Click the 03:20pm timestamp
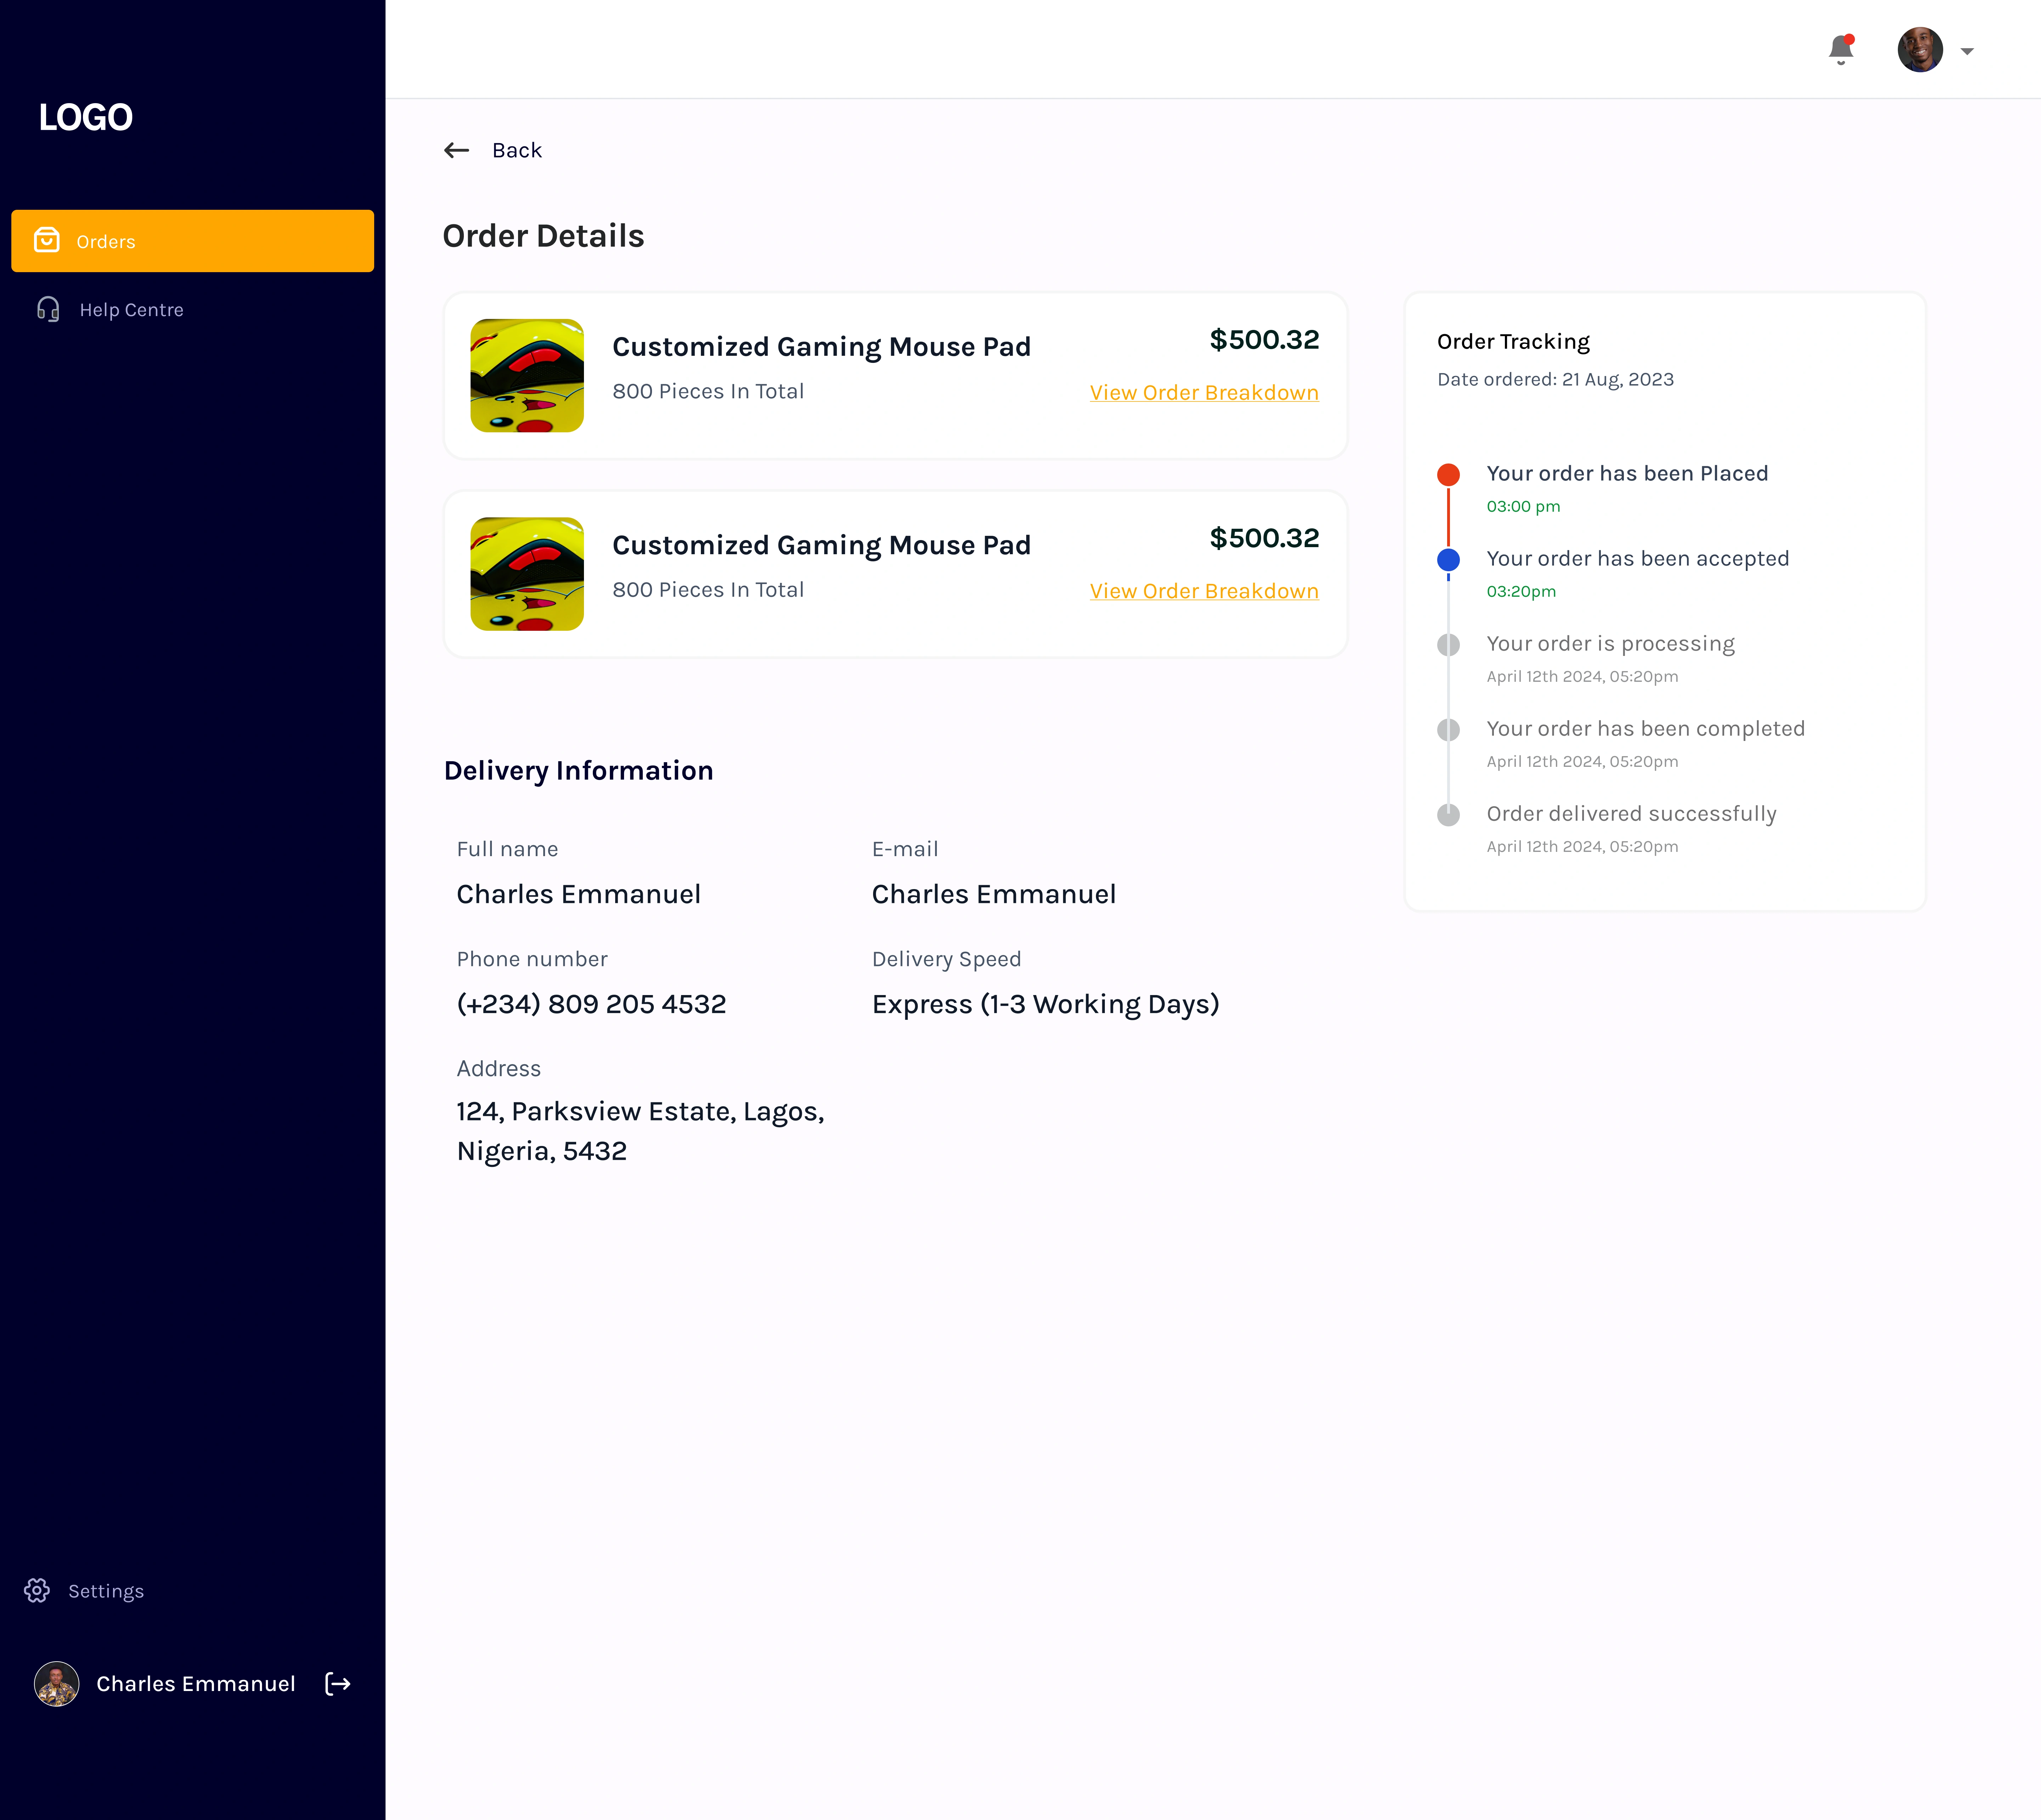 (x=1521, y=592)
